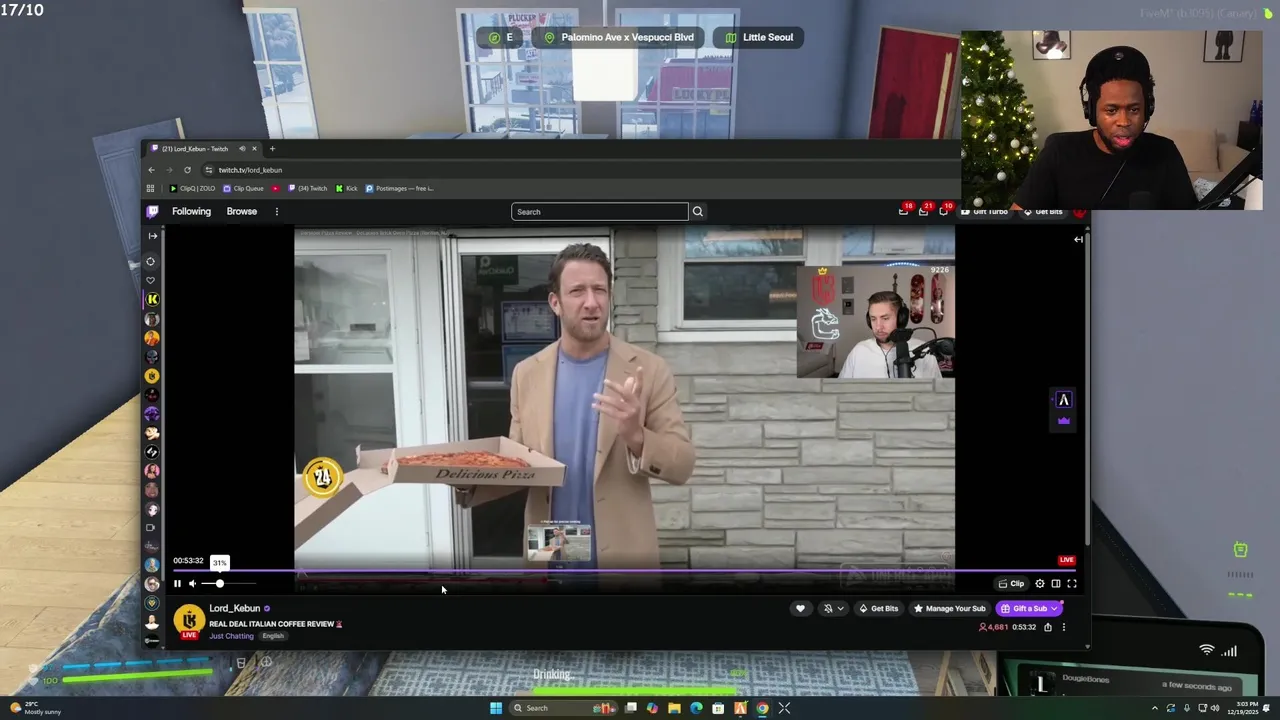Open Google Chrome from the taskbar

coord(762,708)
